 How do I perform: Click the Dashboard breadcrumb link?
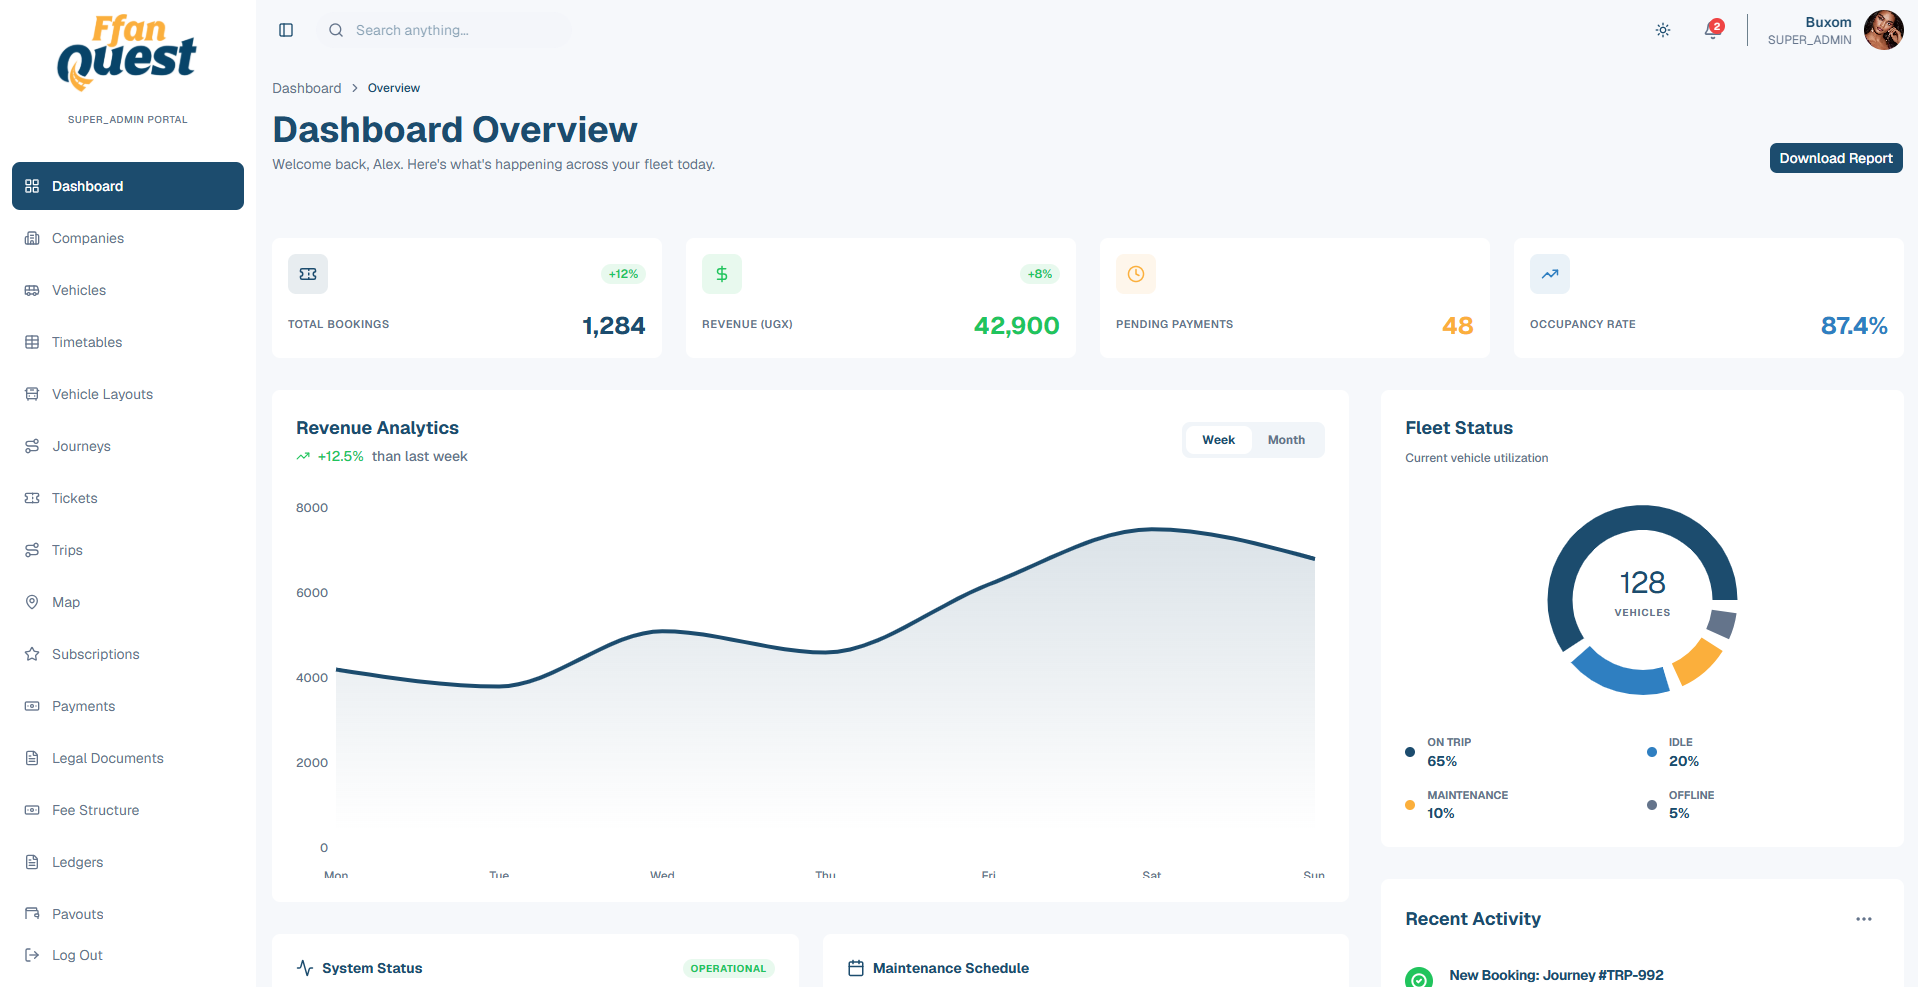(x=307, y=88)
